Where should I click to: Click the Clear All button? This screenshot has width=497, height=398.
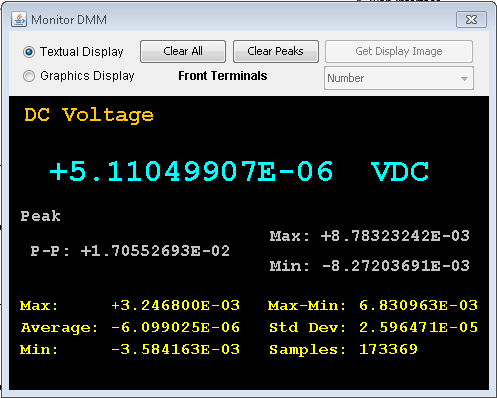point(183,51)
